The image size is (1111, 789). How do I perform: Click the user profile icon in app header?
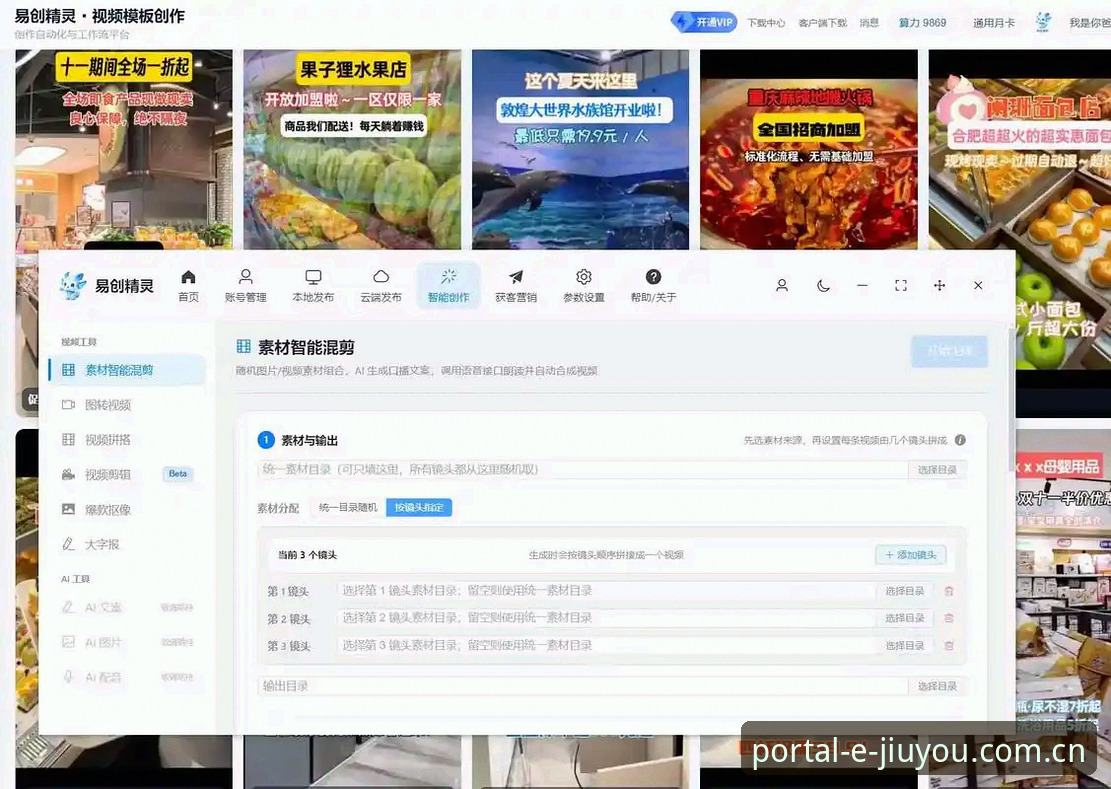click(x=782, y=285)
